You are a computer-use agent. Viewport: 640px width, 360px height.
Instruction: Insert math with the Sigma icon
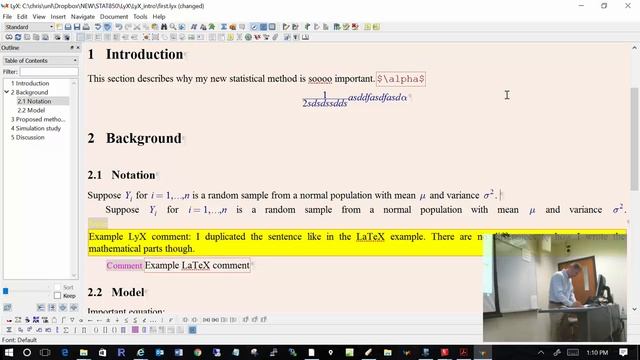(x=224, y=27)
